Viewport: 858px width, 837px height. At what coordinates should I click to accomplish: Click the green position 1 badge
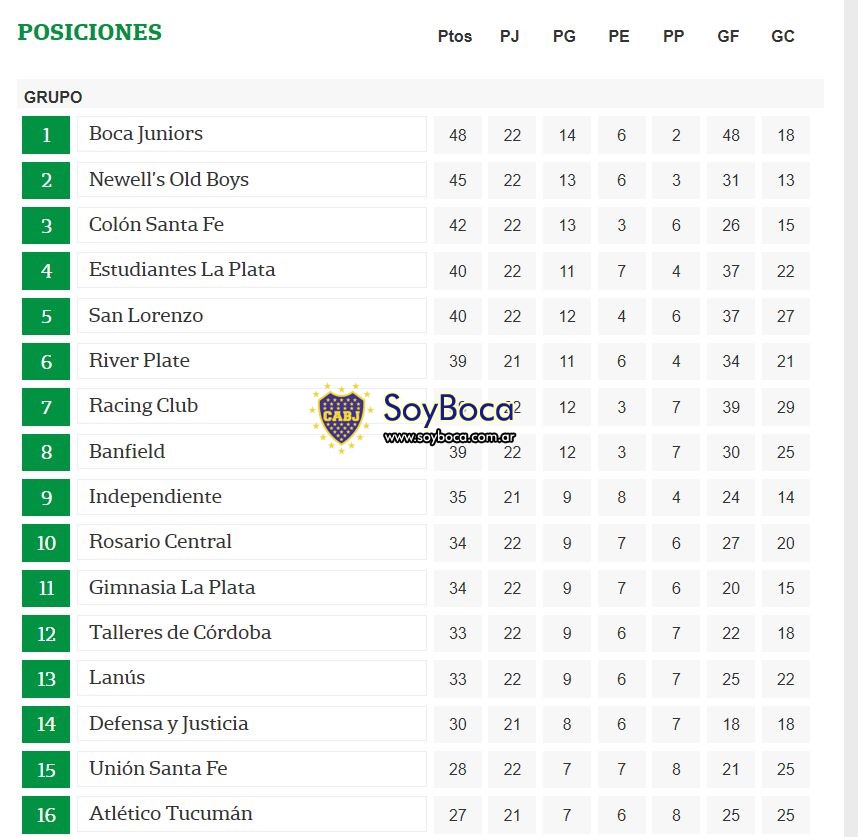(46, 135)
